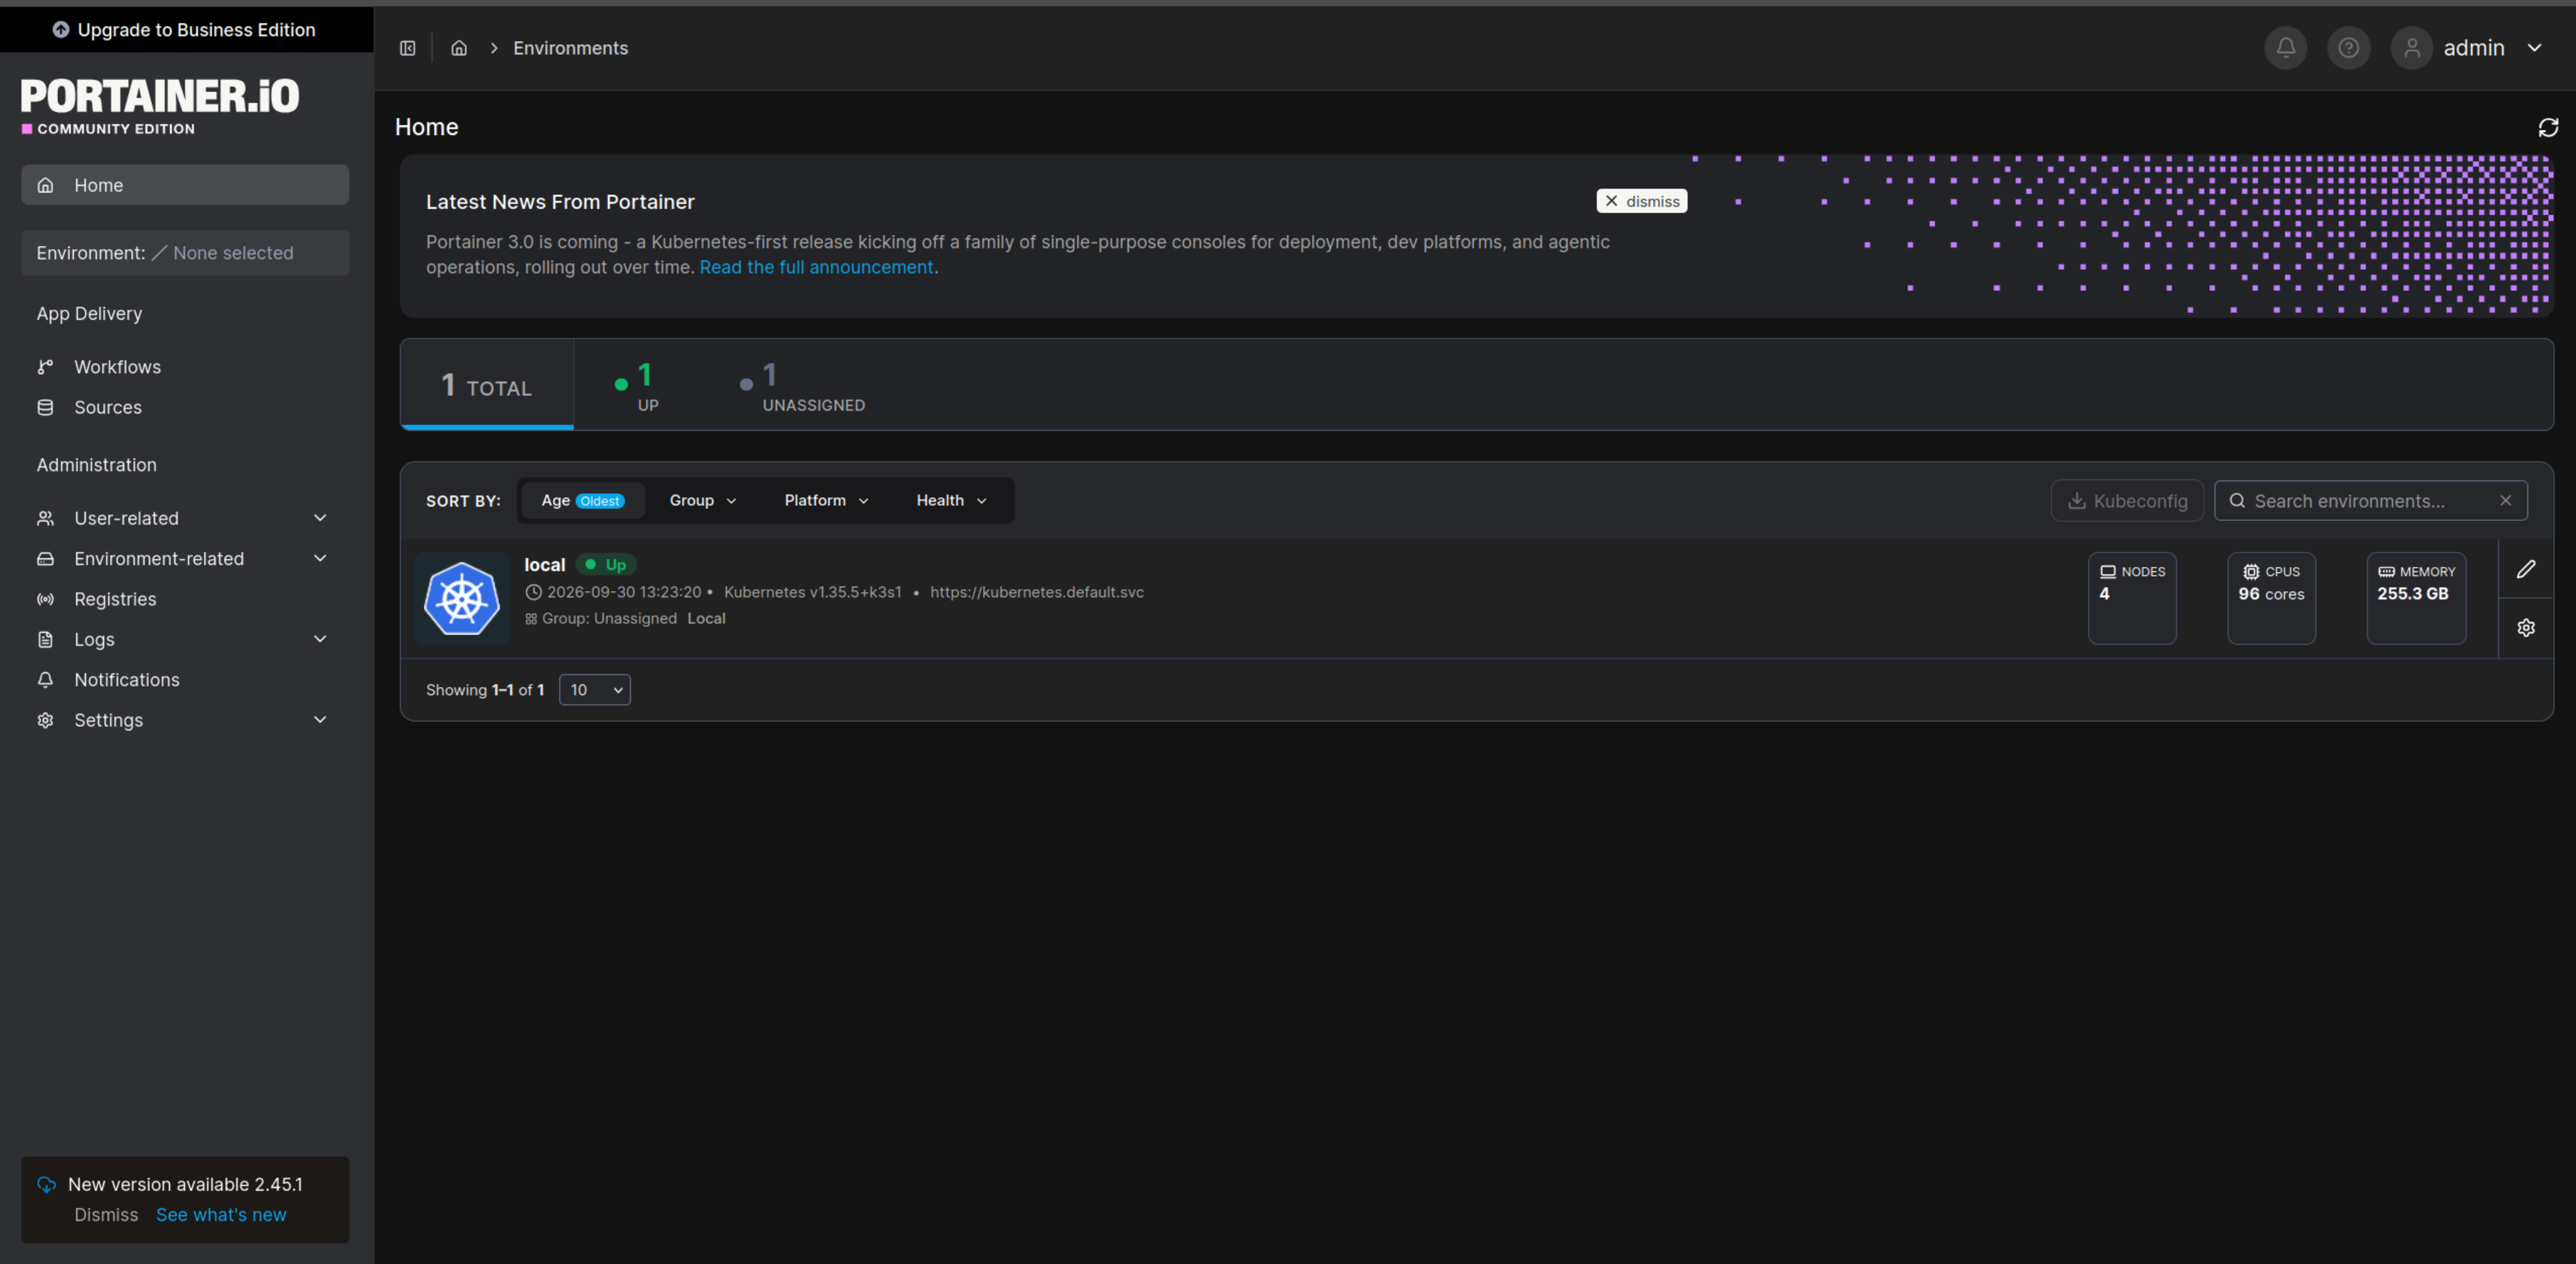The width and height of the screenshot is (2576, 1264).
Task: Refresh the Home page with the reload icon
Action: (2548, 127)
